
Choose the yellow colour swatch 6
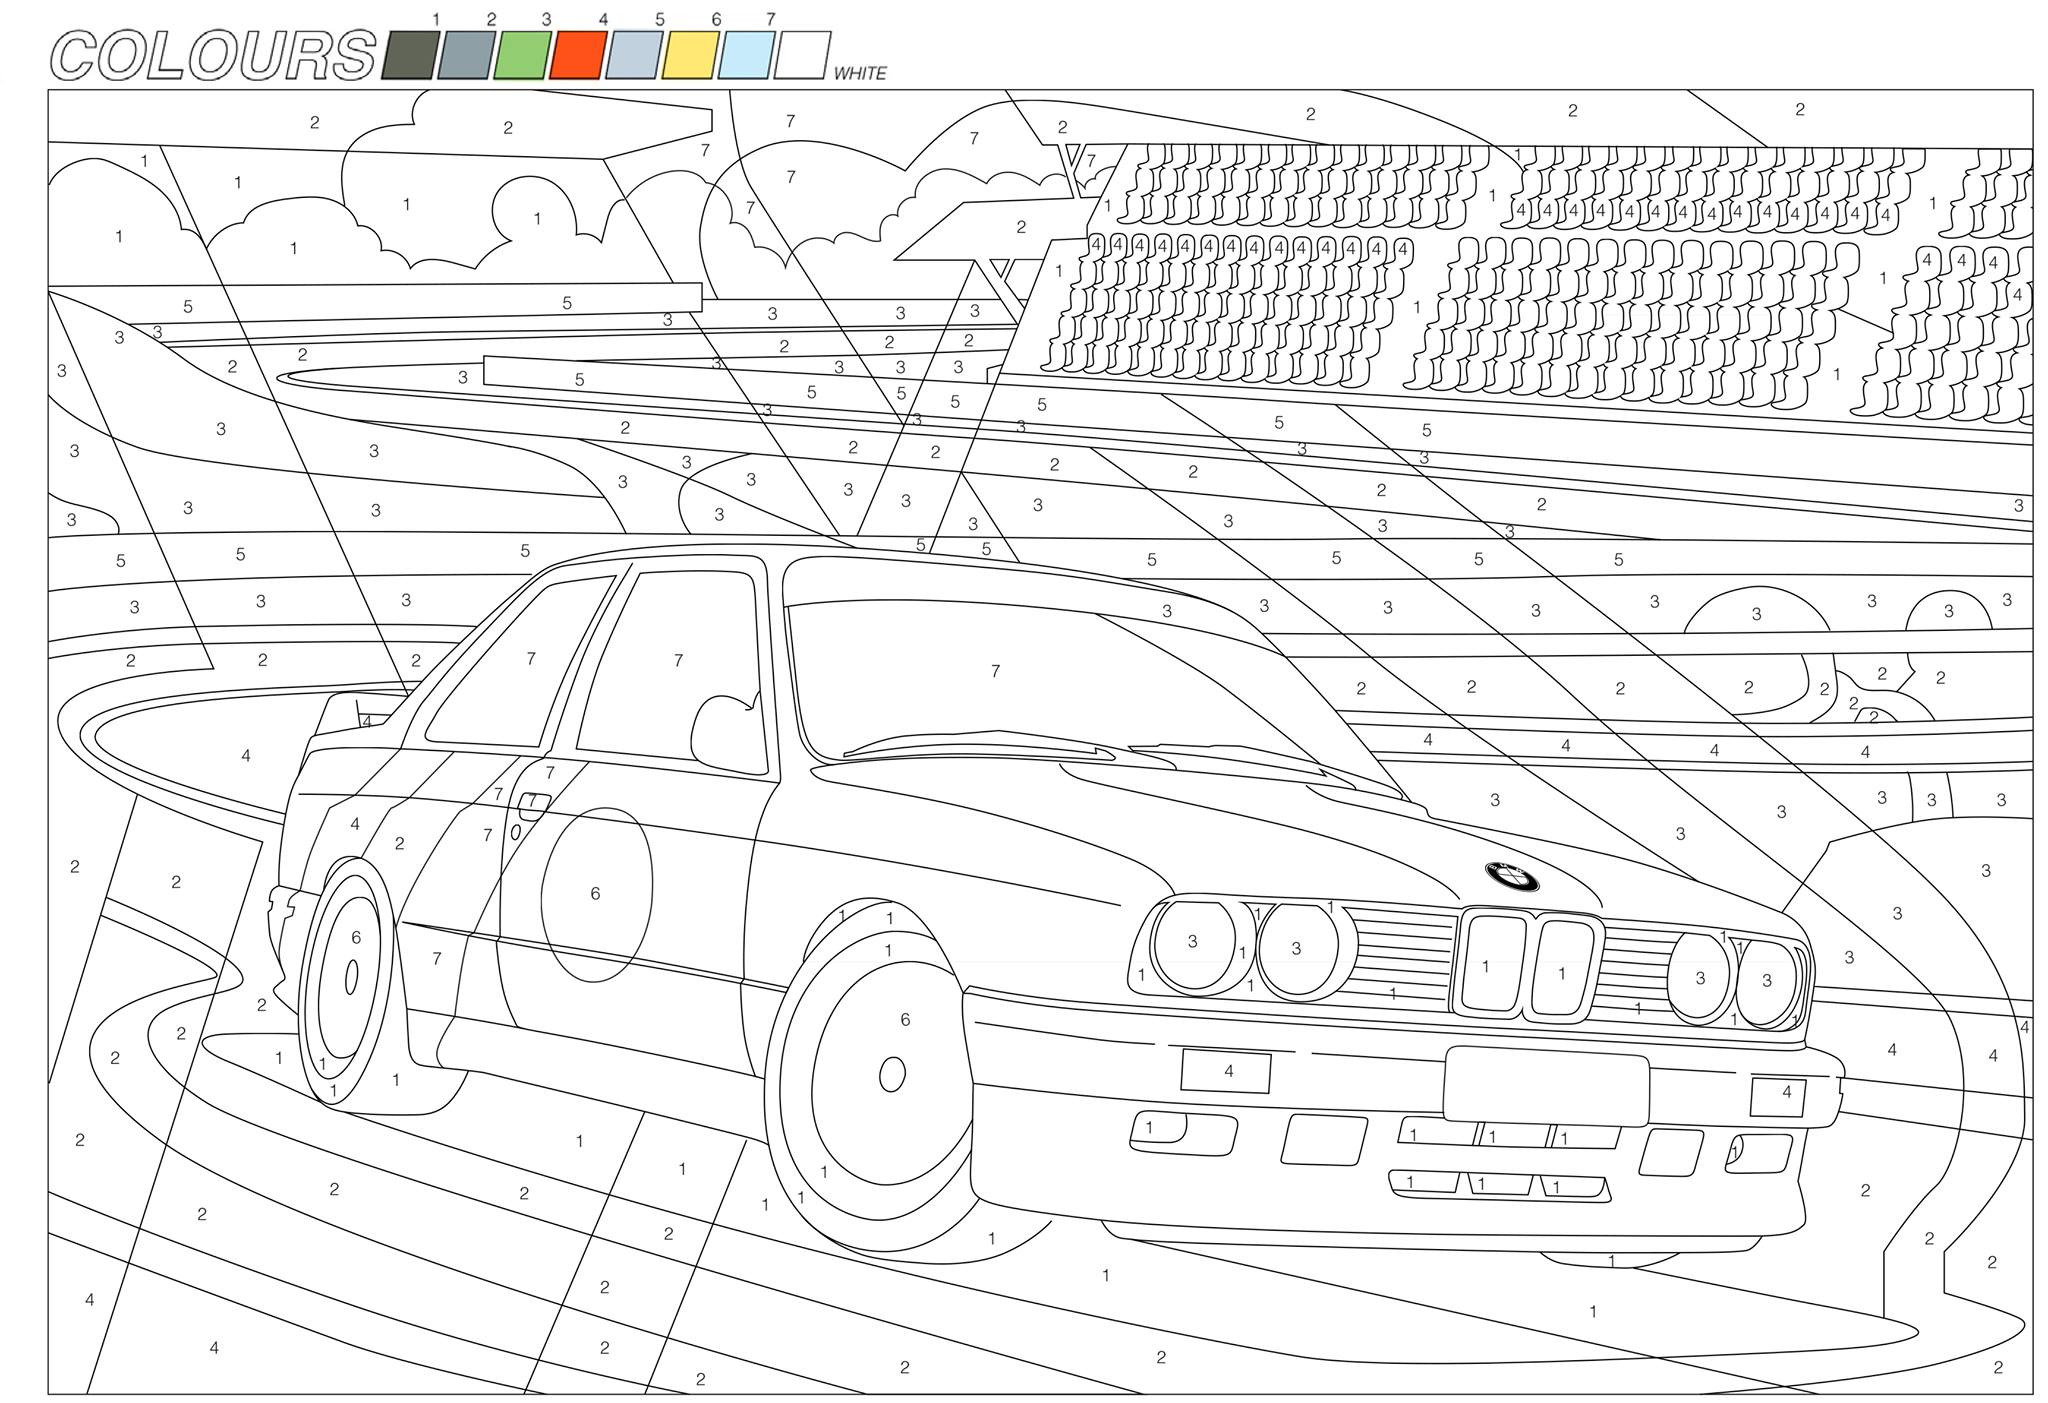point(690,55)
